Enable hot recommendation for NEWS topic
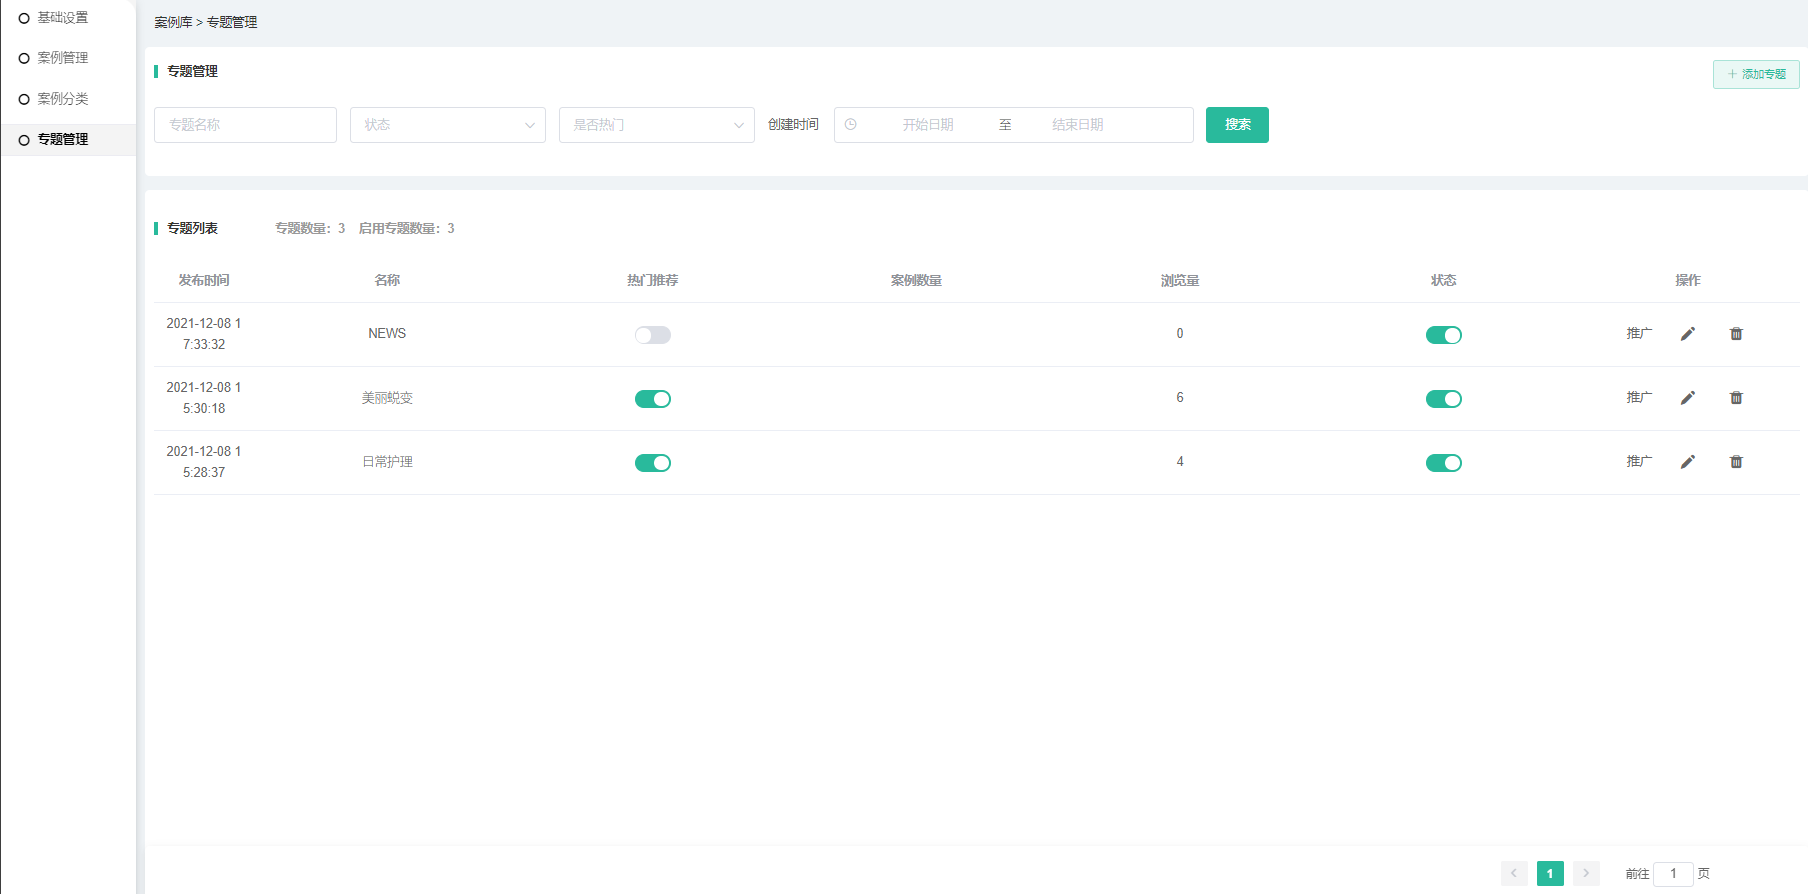 652,335
